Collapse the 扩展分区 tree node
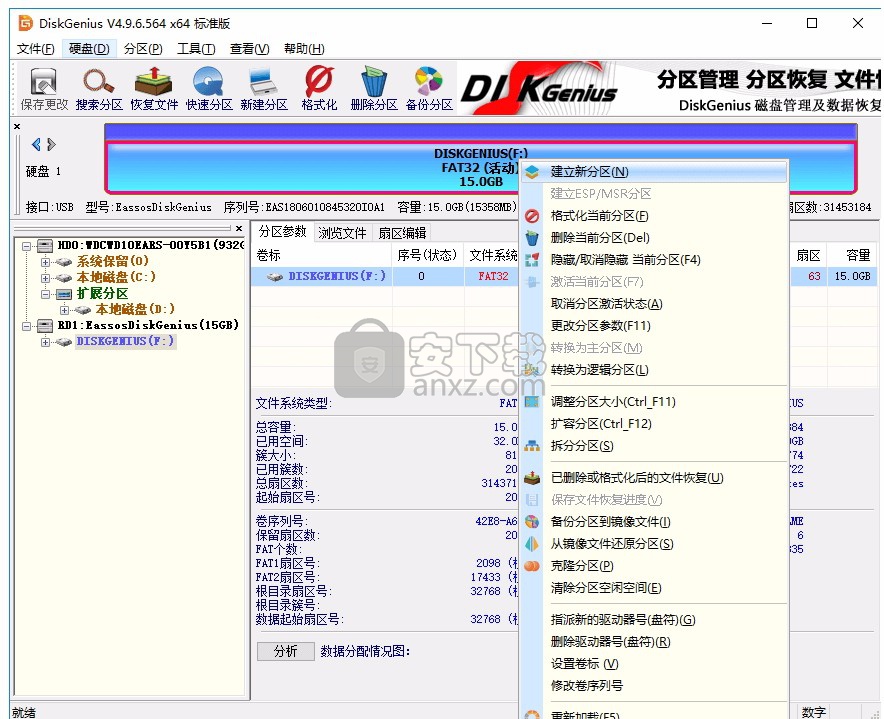 (45, 294)
